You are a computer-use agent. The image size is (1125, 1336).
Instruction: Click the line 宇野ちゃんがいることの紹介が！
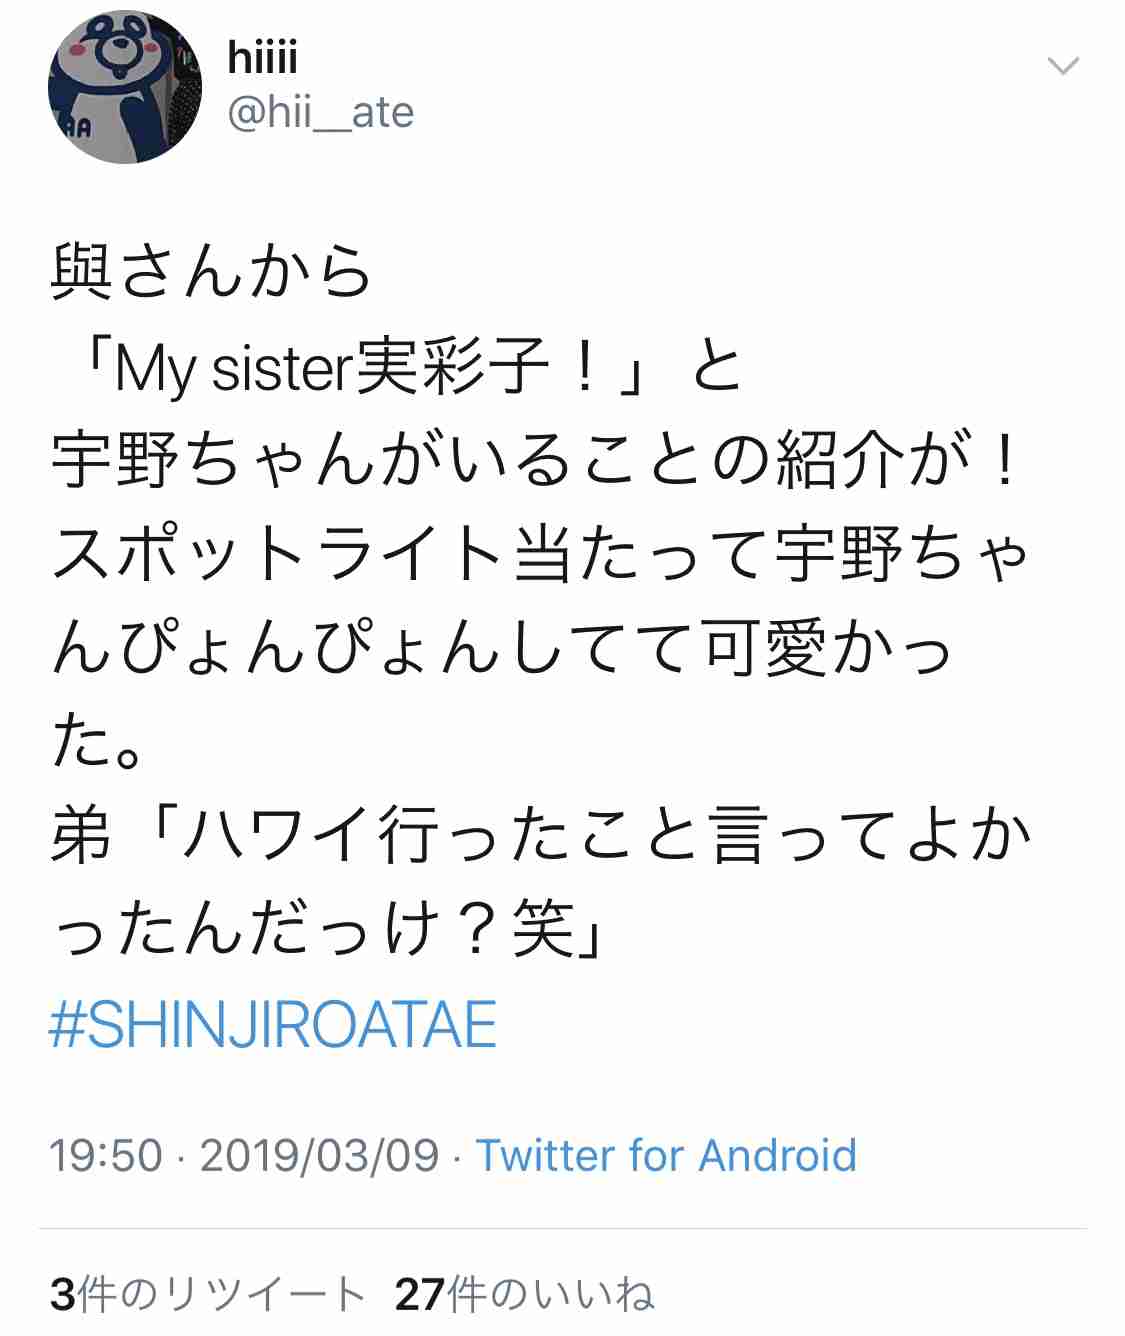click(x=536, y=461)
